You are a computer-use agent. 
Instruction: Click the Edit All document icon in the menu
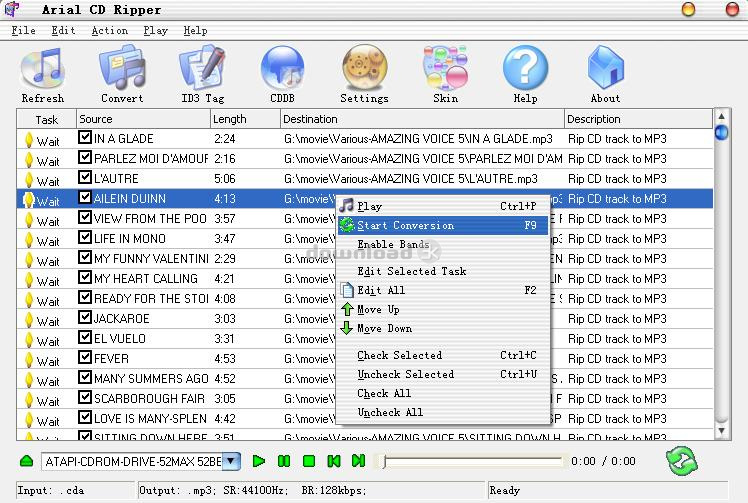click(347, 290)
